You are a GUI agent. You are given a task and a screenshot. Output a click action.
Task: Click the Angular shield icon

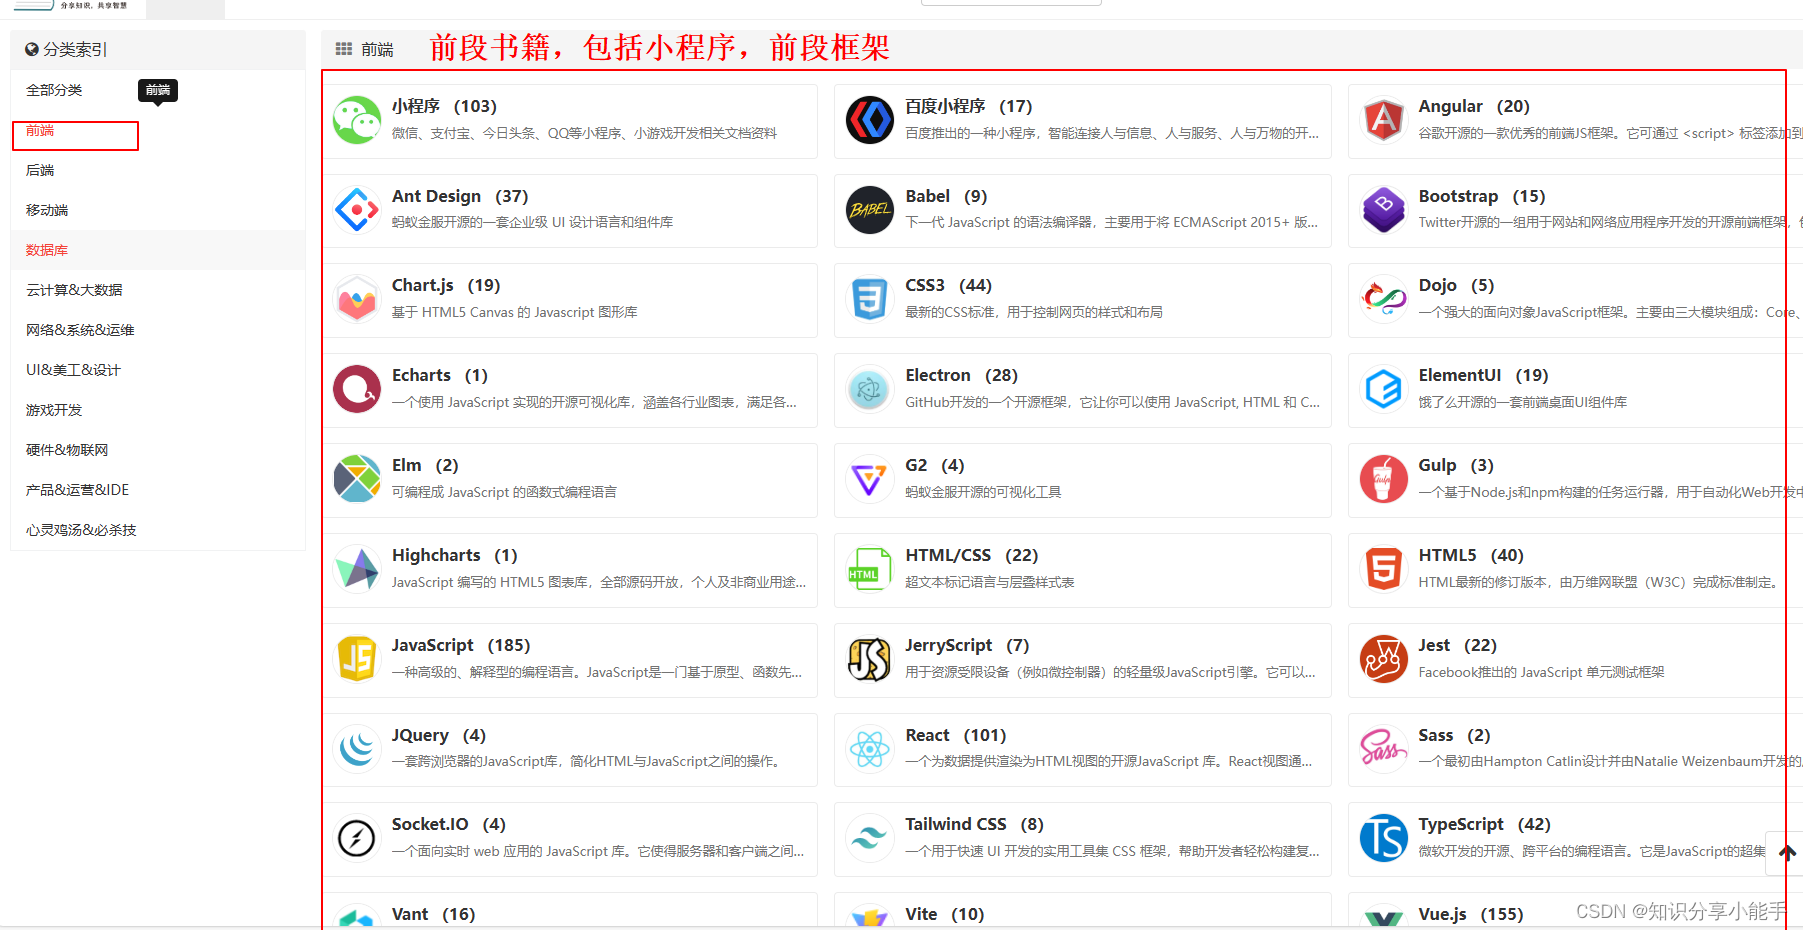[x=1384, y=120]
